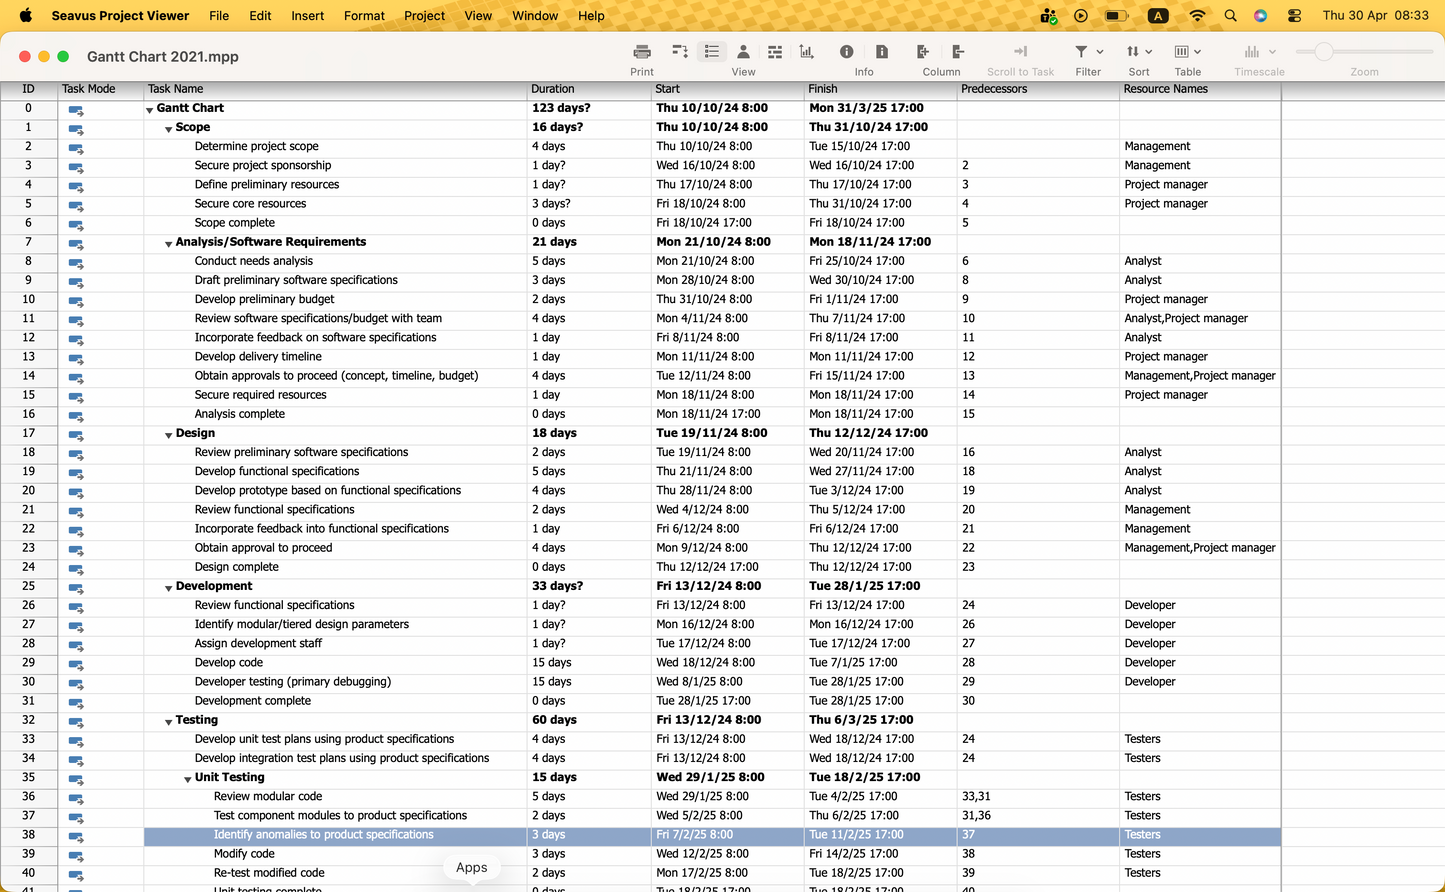Click the Resource Names column header

(x=1200, y=89)
